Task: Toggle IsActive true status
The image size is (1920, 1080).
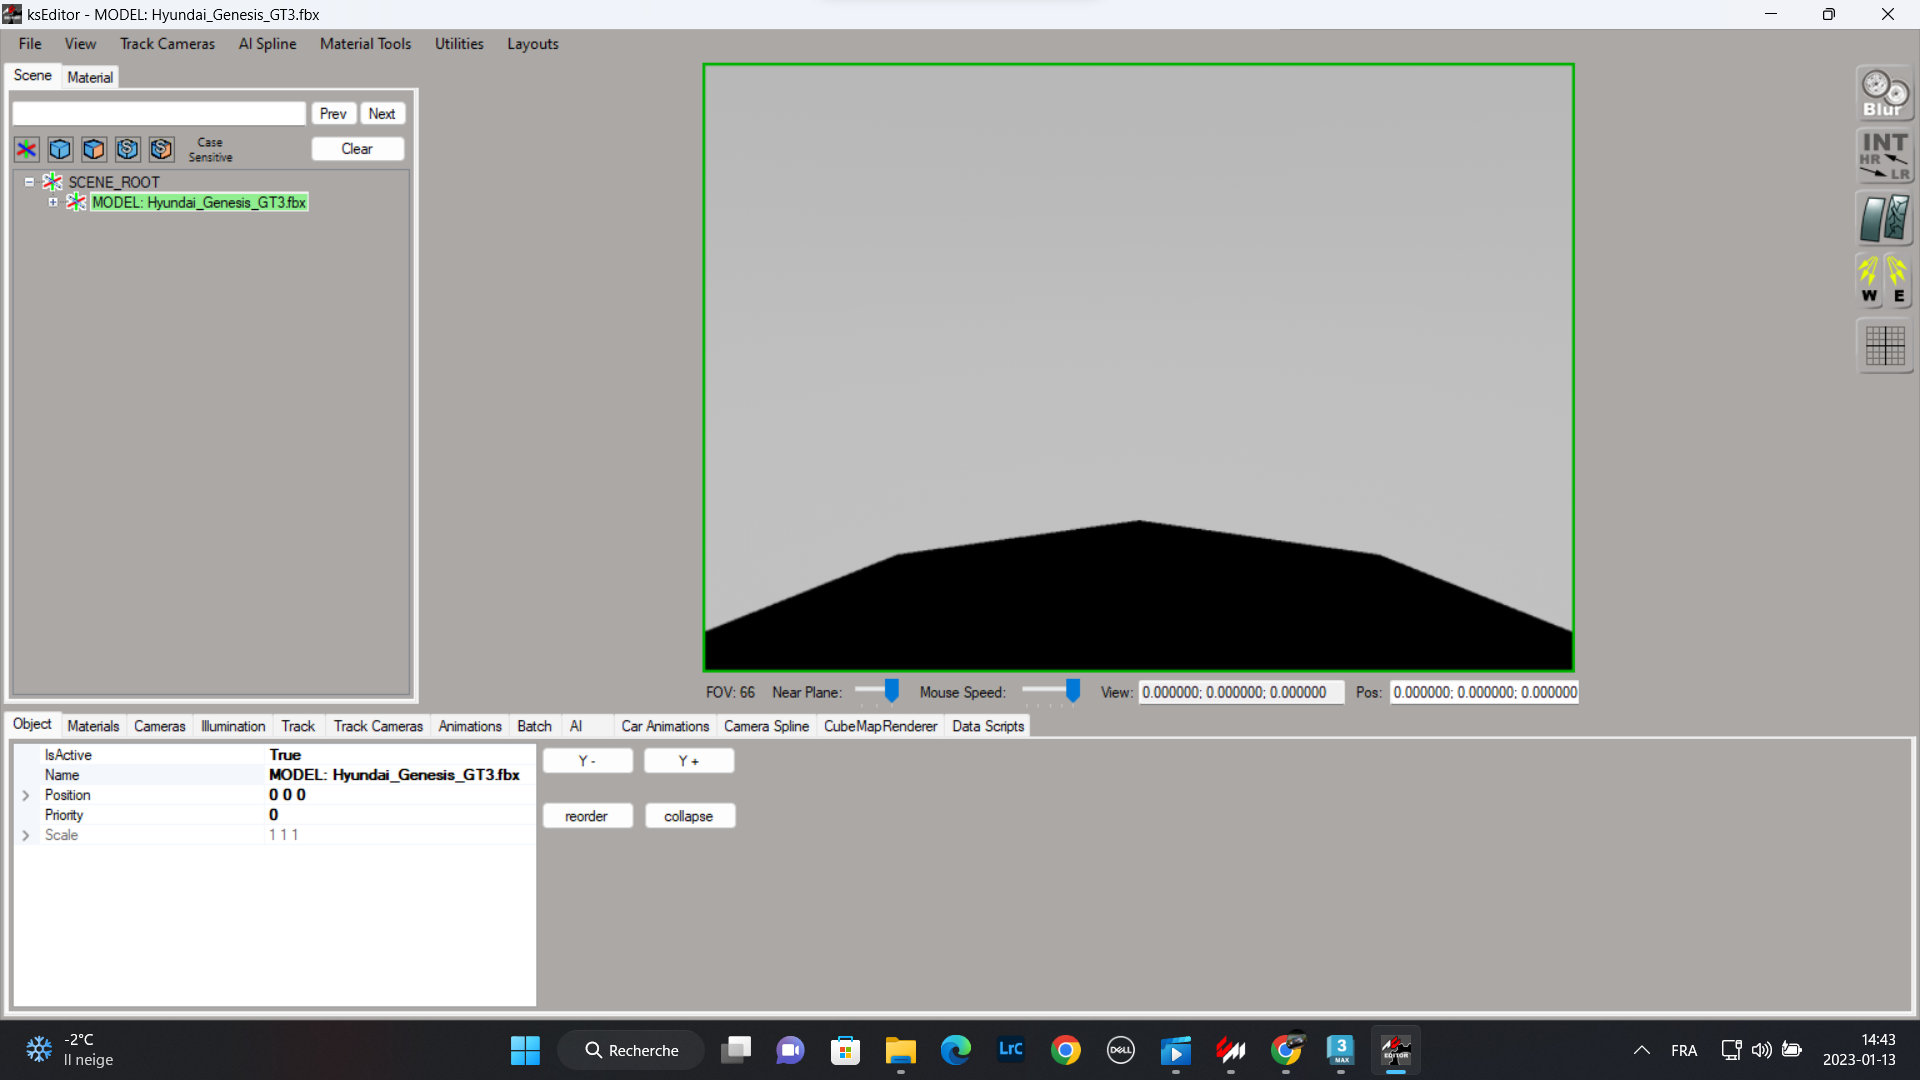Action: click(x=285, y=754)
